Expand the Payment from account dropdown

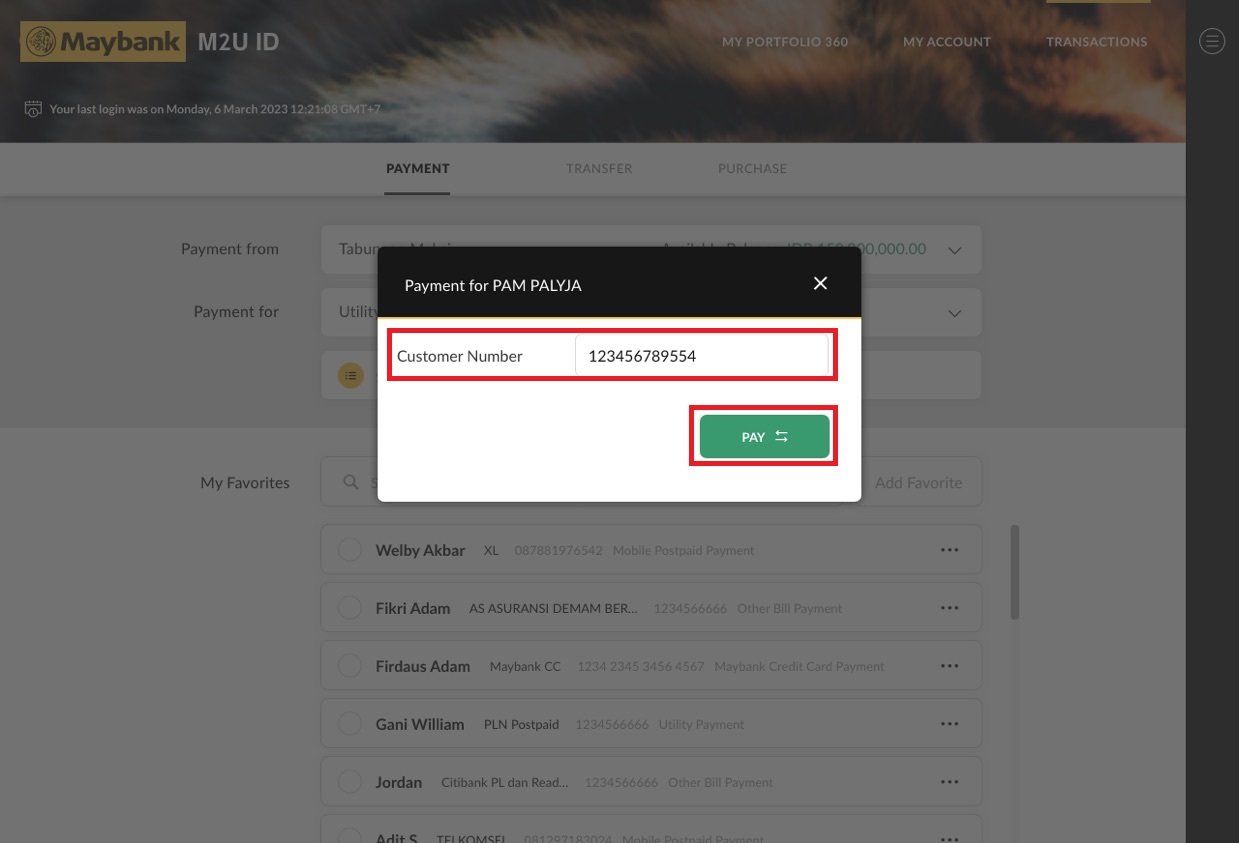pos(954,250)
